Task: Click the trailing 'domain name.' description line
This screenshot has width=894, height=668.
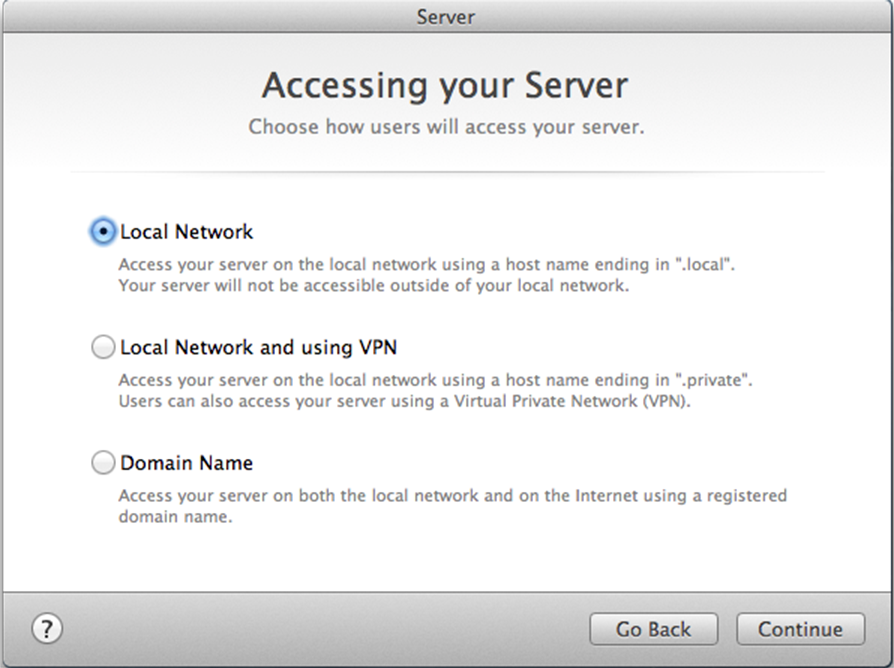Action: pos(175,517)
